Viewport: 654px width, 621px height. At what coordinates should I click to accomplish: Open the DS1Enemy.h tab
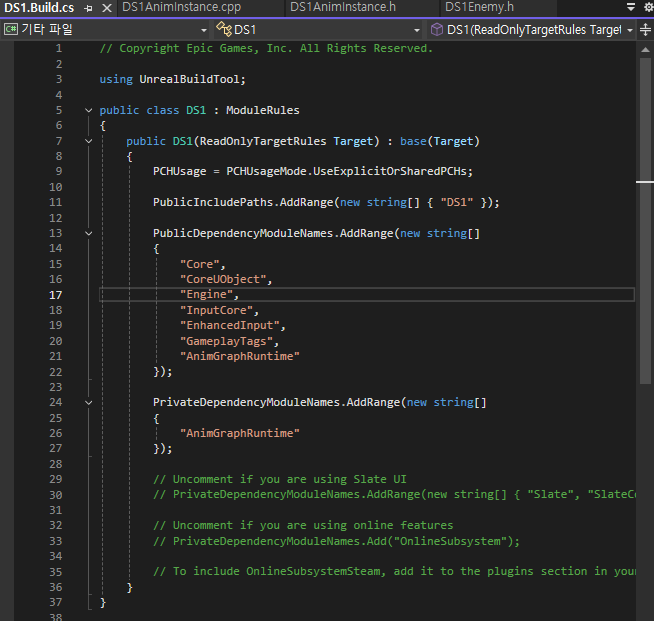pos(479,7)
